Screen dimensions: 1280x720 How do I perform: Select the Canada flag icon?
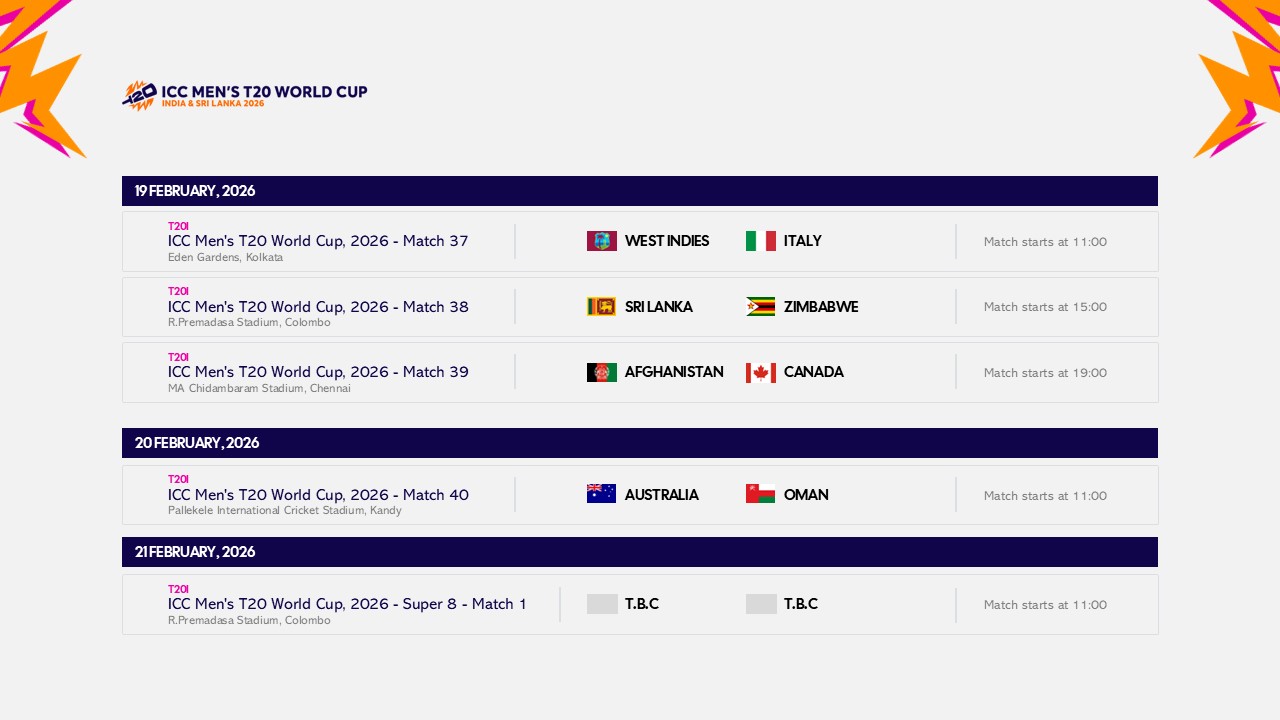pyautogui.click(x=760, y=371)
